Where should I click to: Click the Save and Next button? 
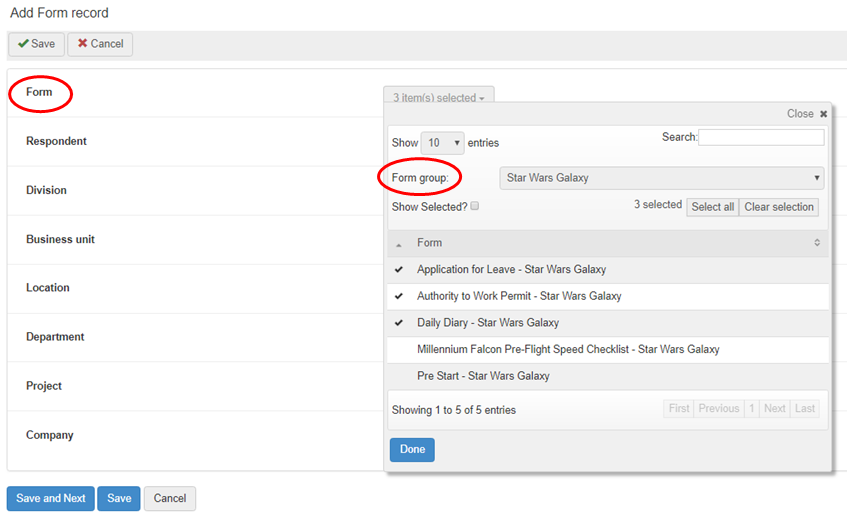pos(51,498)
